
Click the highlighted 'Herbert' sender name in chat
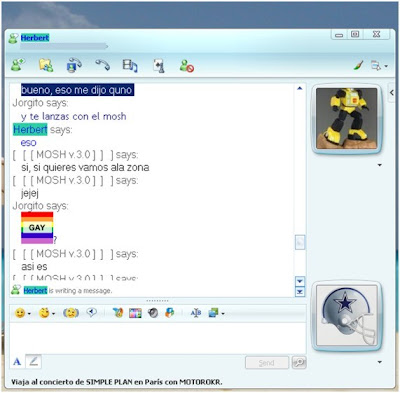[30, 129]
